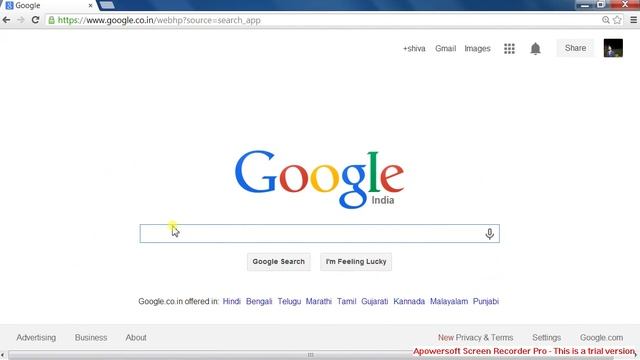
Task: Open the Google apps grid
Action: [x=509, y=49]
